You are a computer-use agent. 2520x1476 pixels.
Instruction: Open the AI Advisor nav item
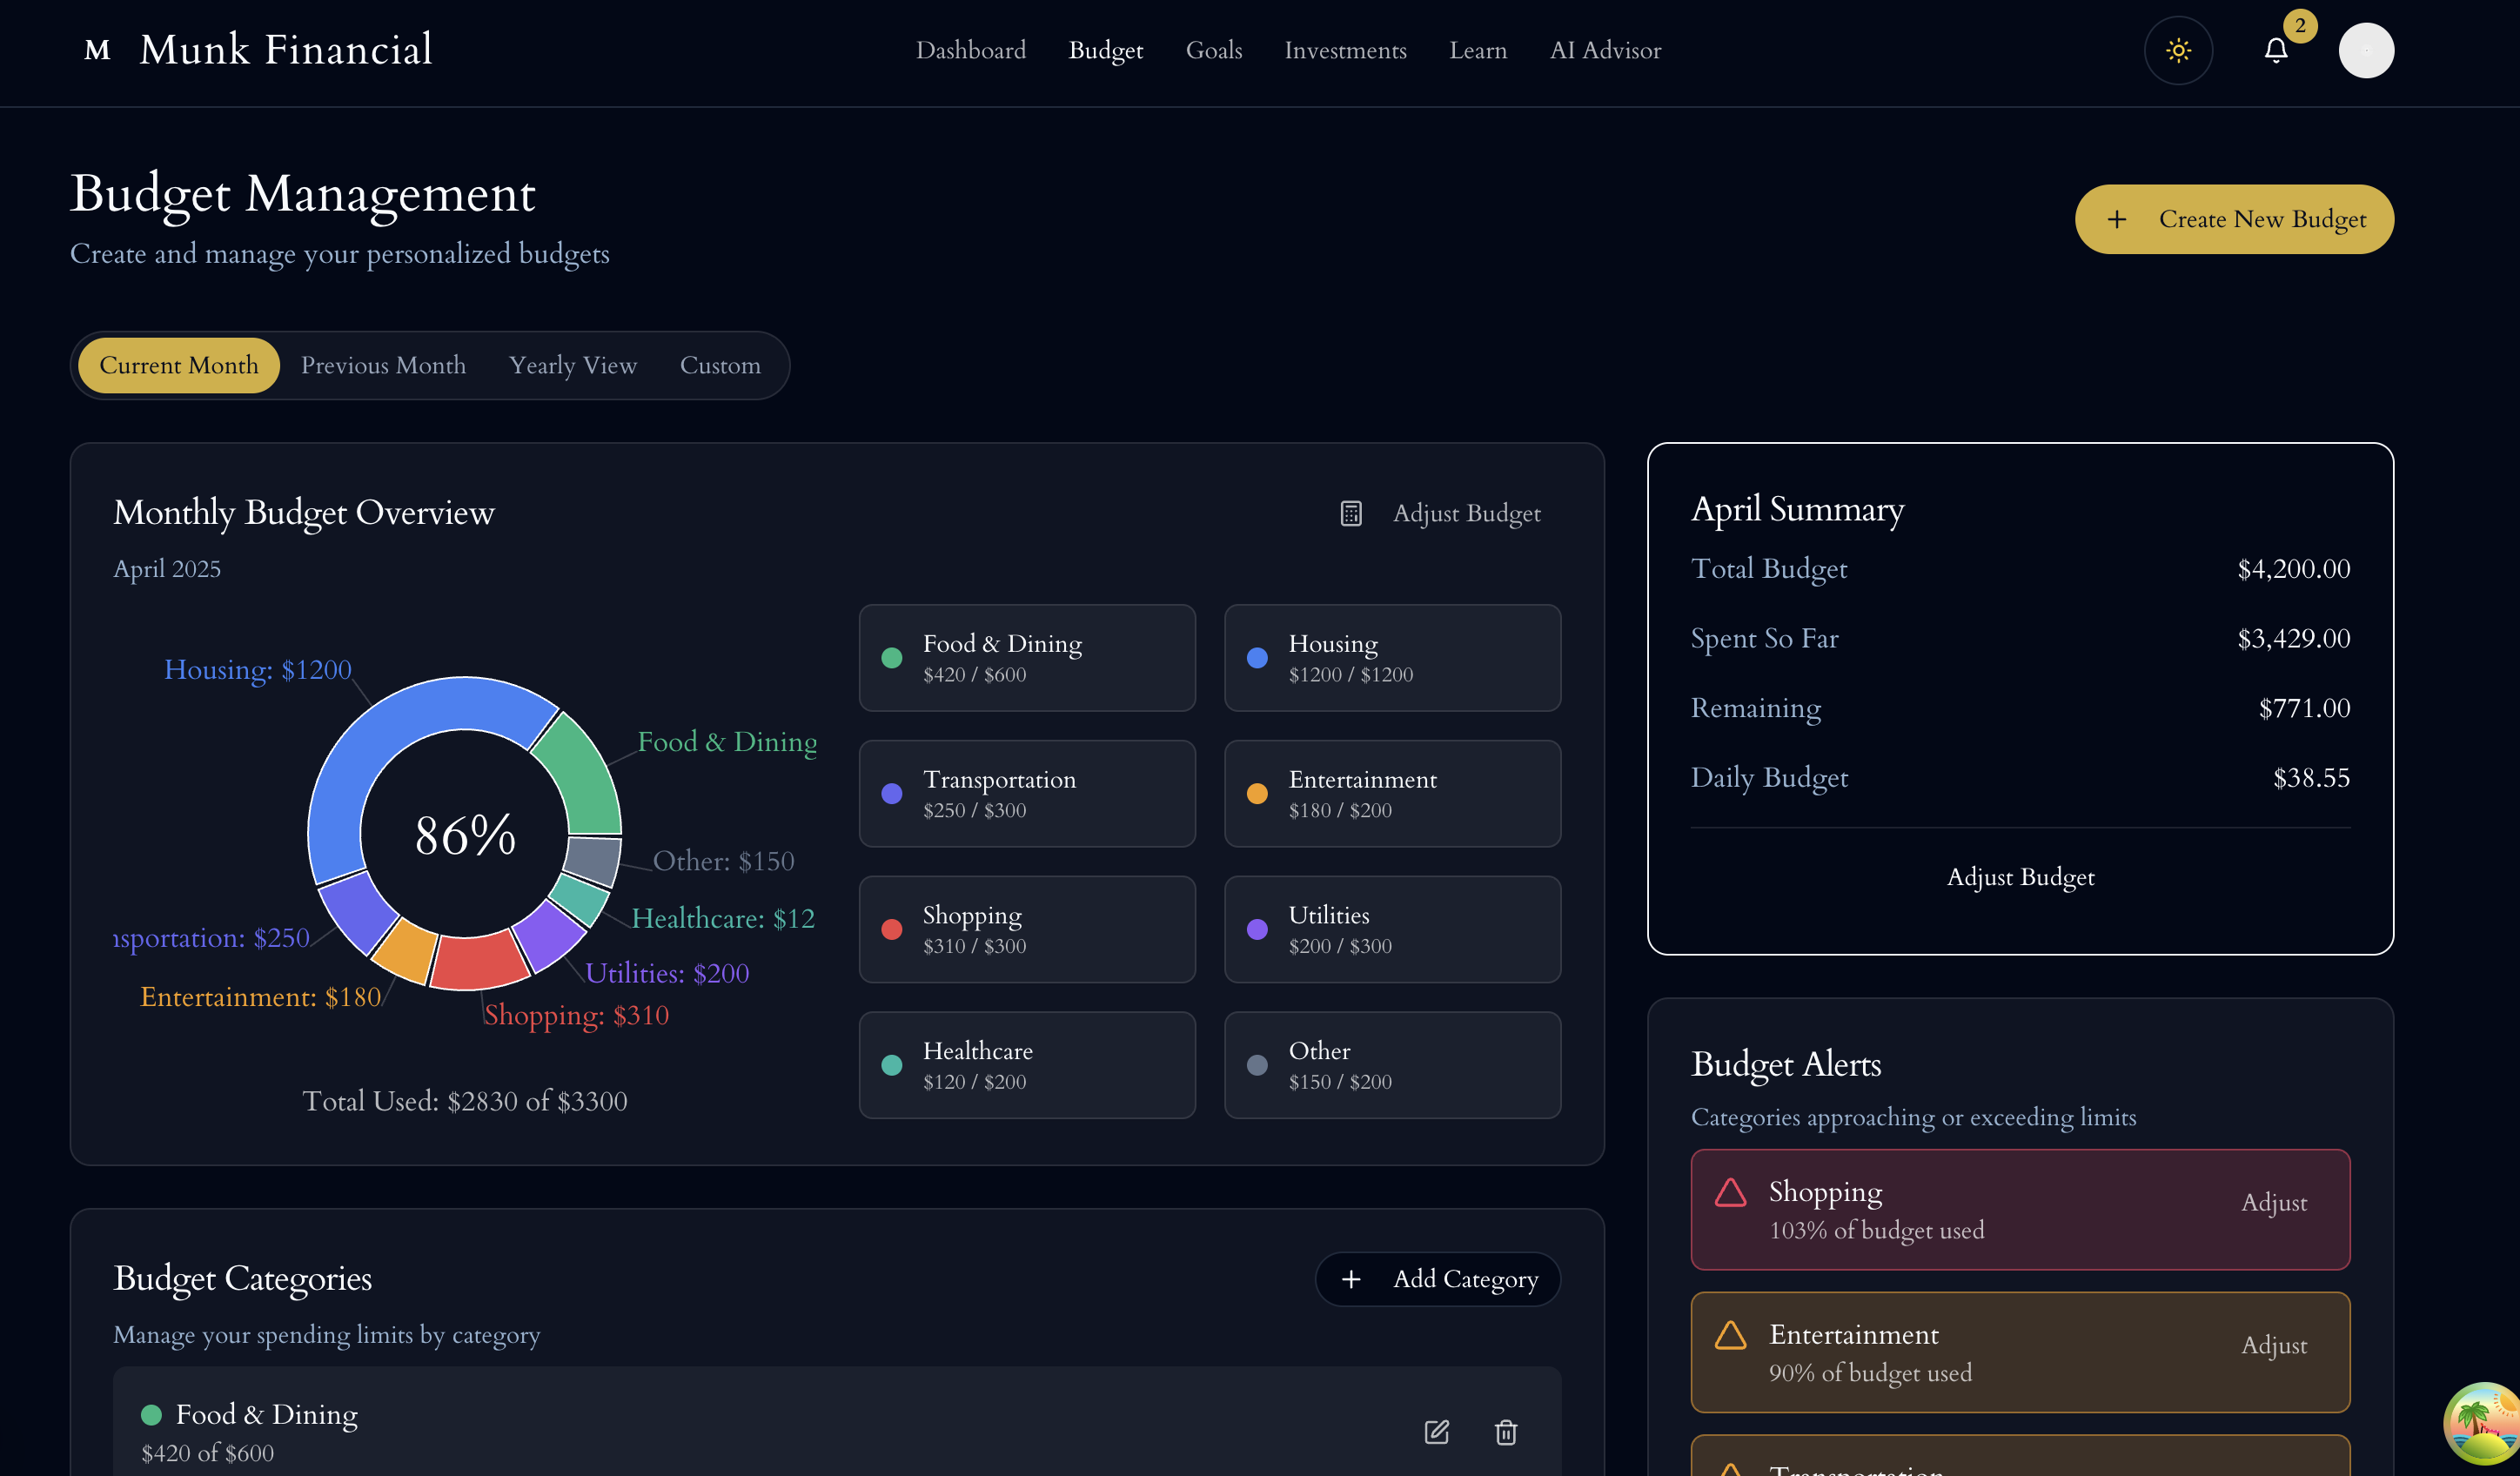click(x=1605, y=50)
